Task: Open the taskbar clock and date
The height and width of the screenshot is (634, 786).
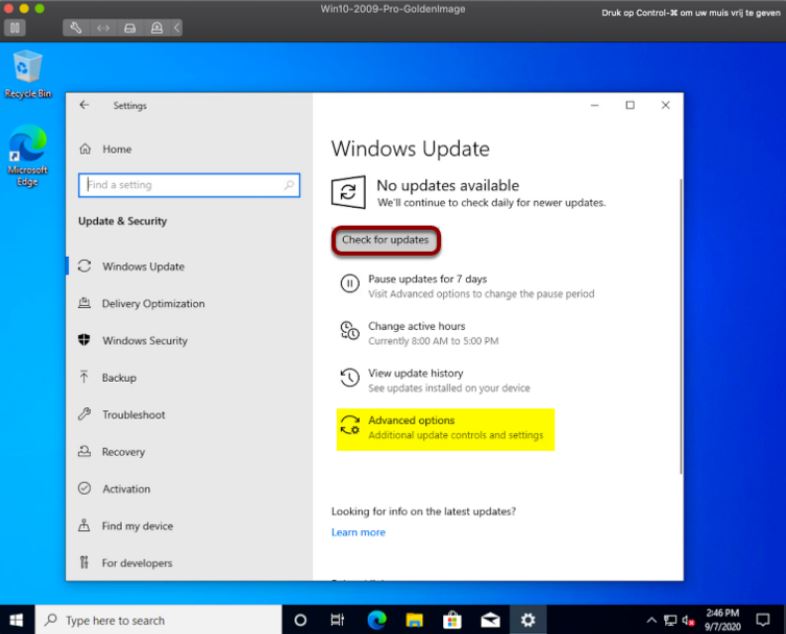Action: tap(722, 620)
